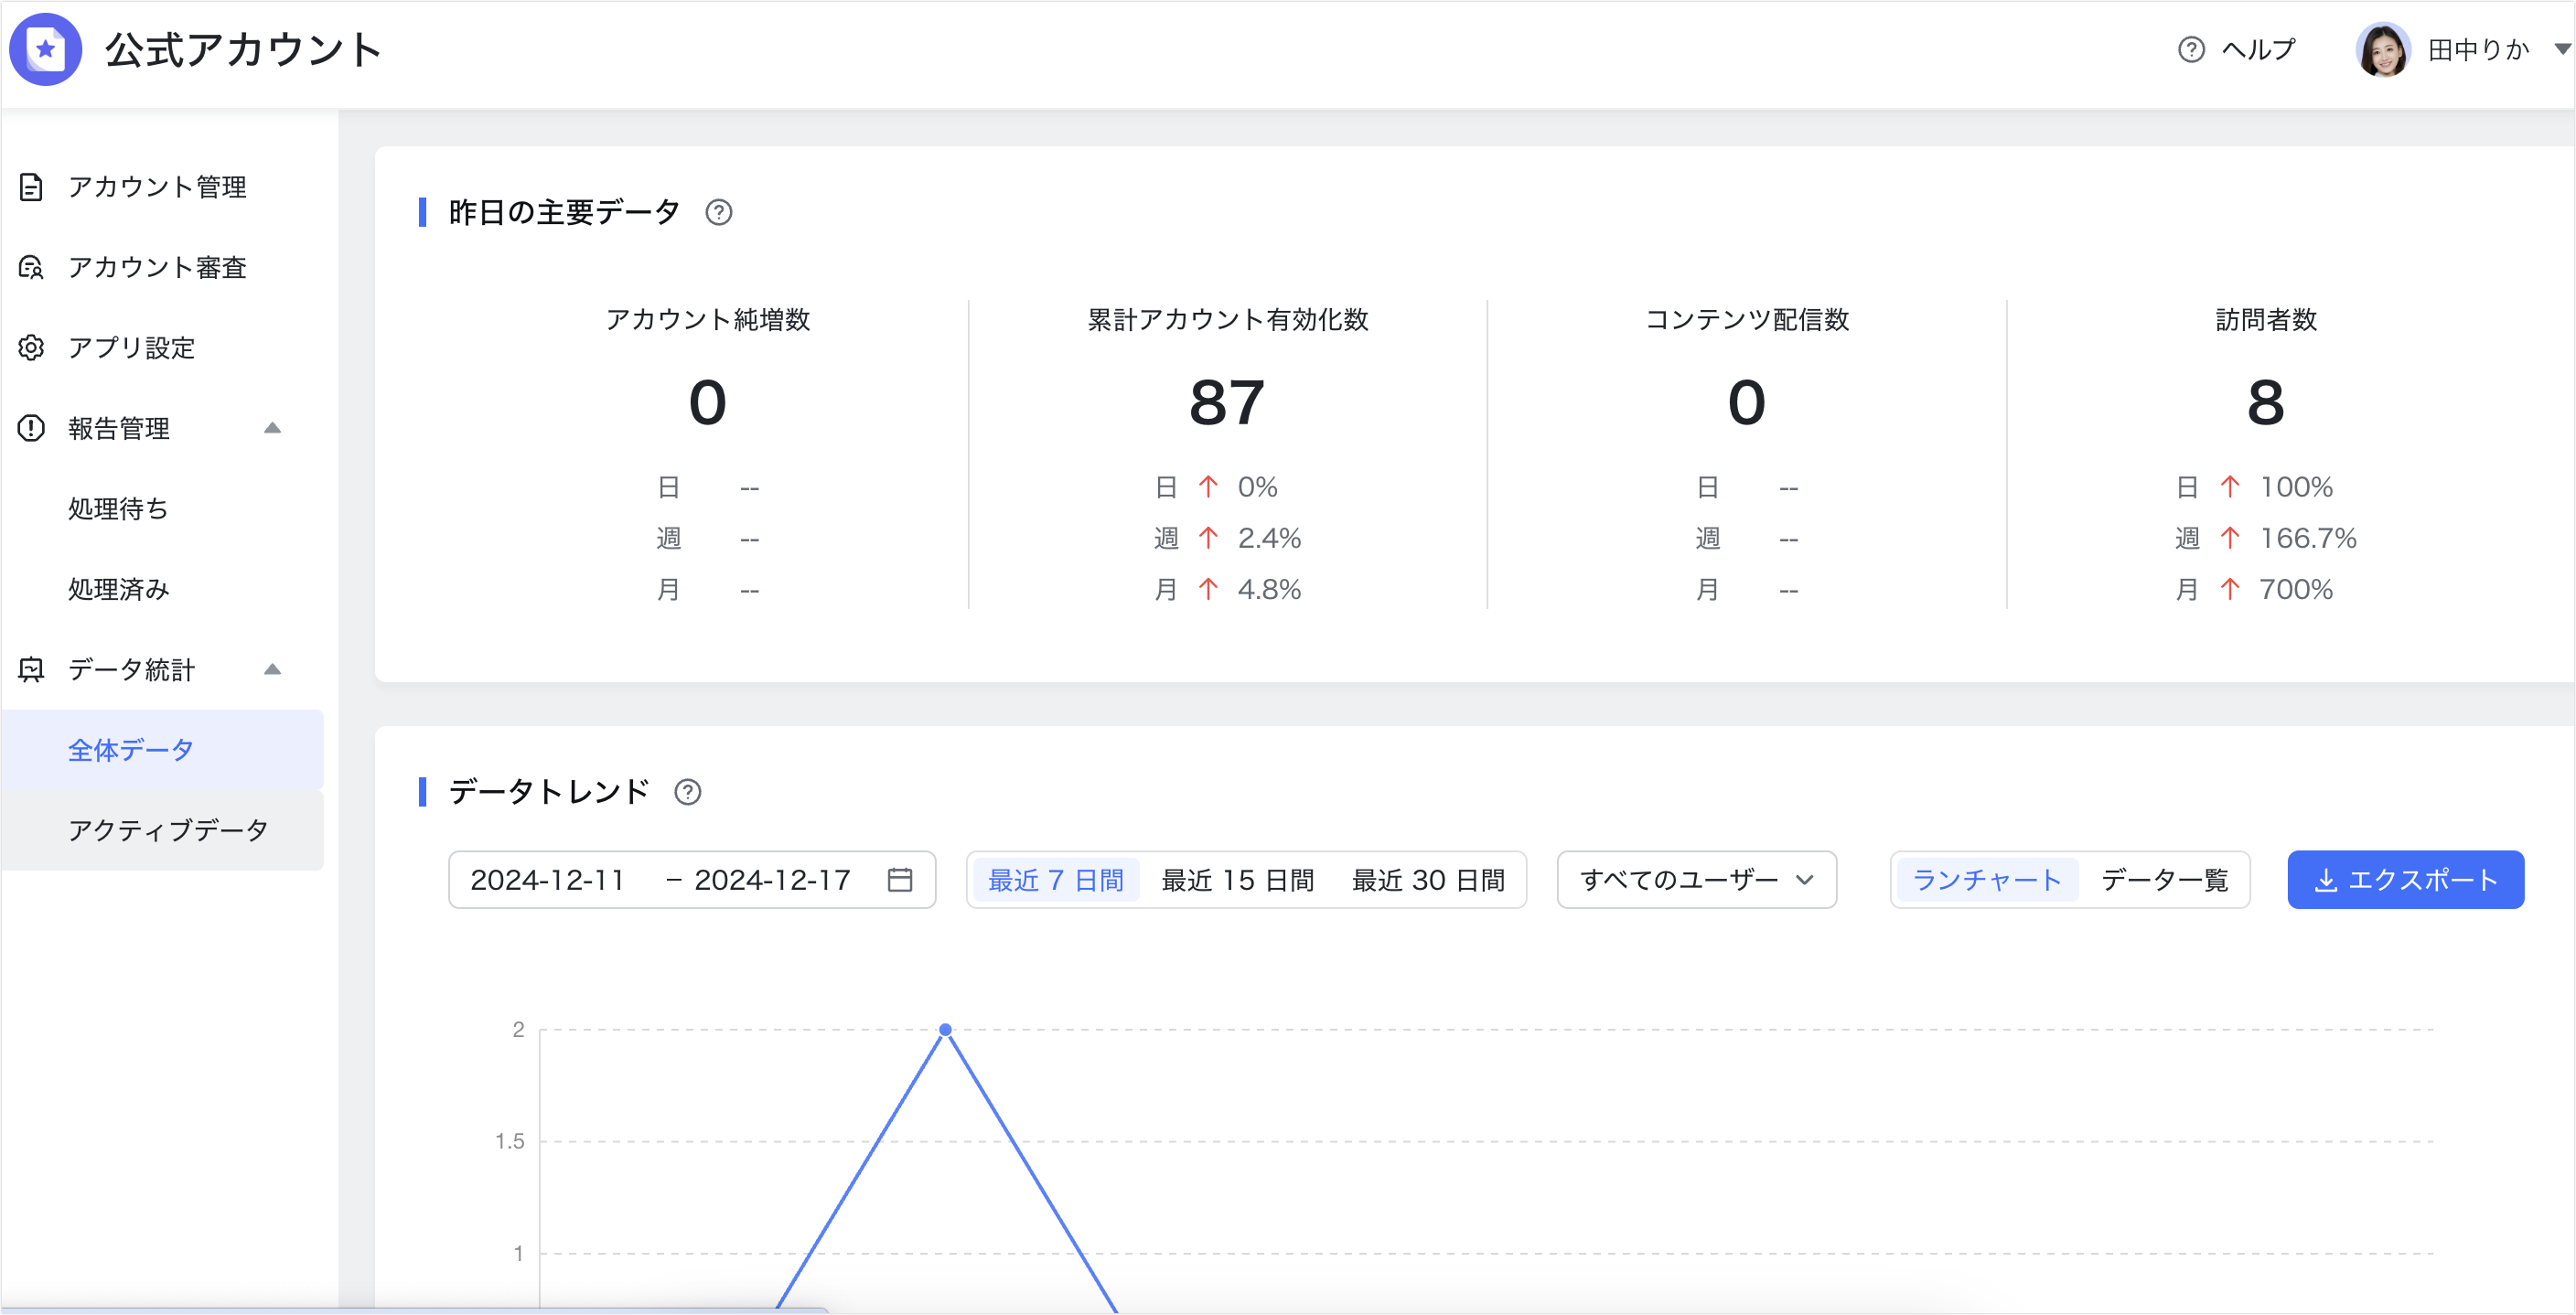Switch the display to データ一覧 view
This screenshot has width=2576, height=1315.
click(x=2163, y=880)
